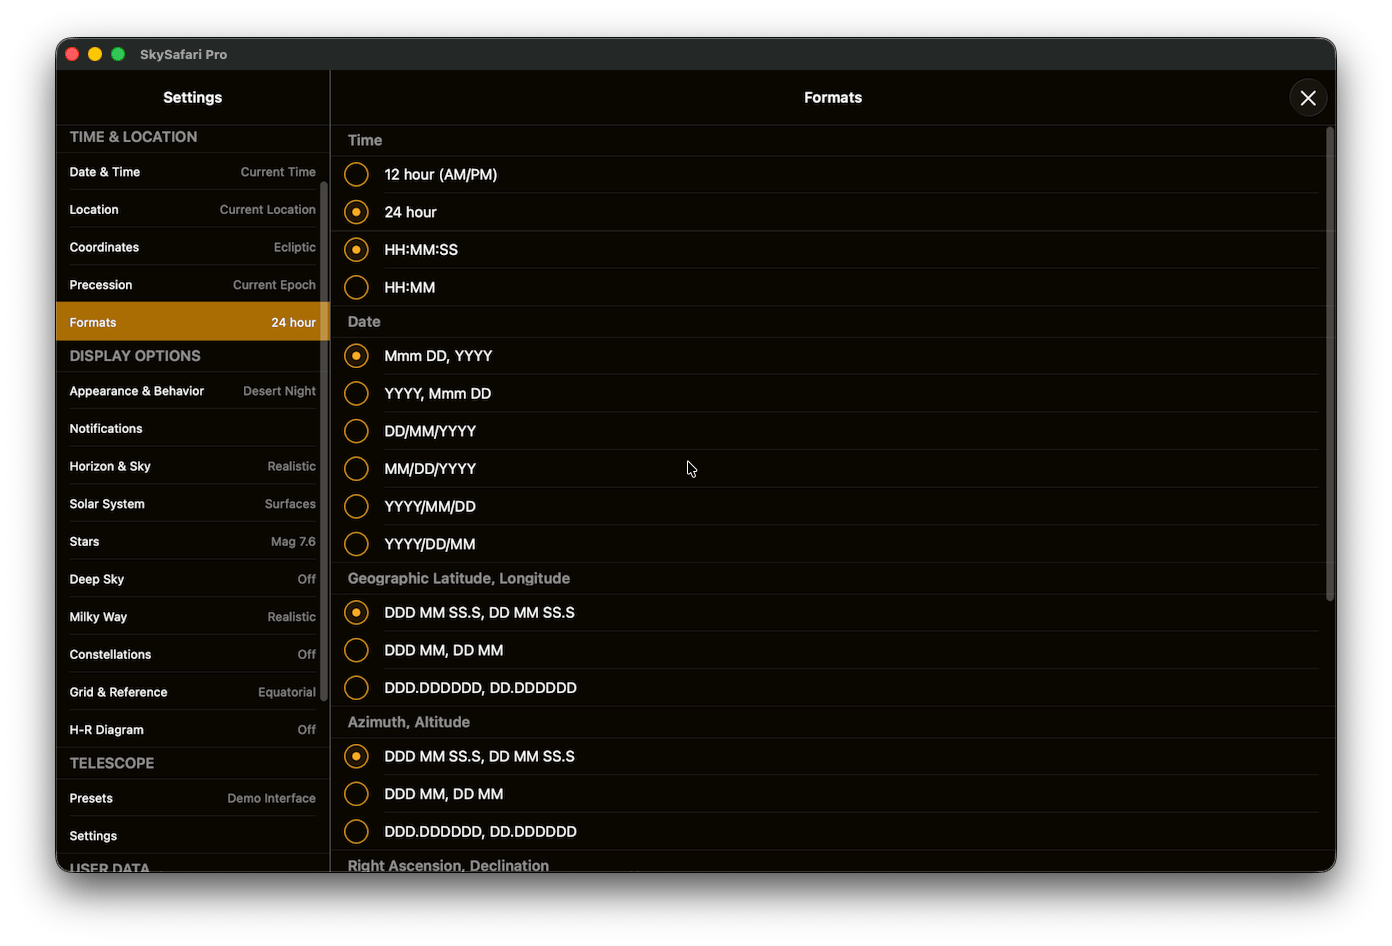Open the Precession settings row
This screenshot has height=946, width=1392.
coord(192,285)
